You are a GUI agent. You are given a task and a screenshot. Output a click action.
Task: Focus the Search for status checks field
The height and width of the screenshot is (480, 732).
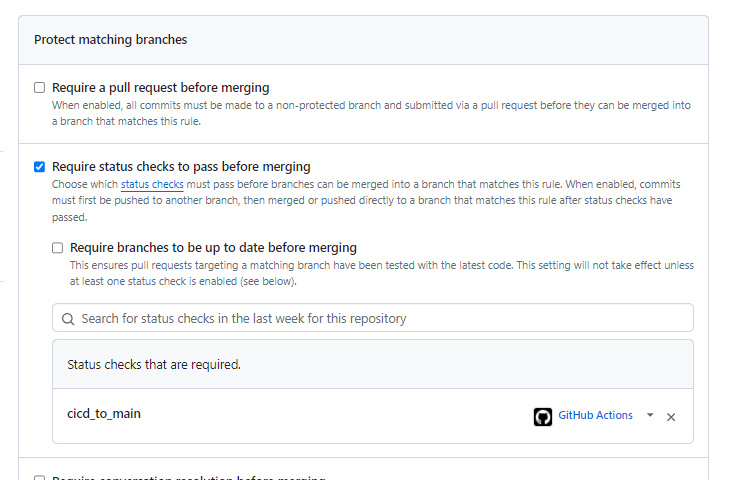(373, 318)
